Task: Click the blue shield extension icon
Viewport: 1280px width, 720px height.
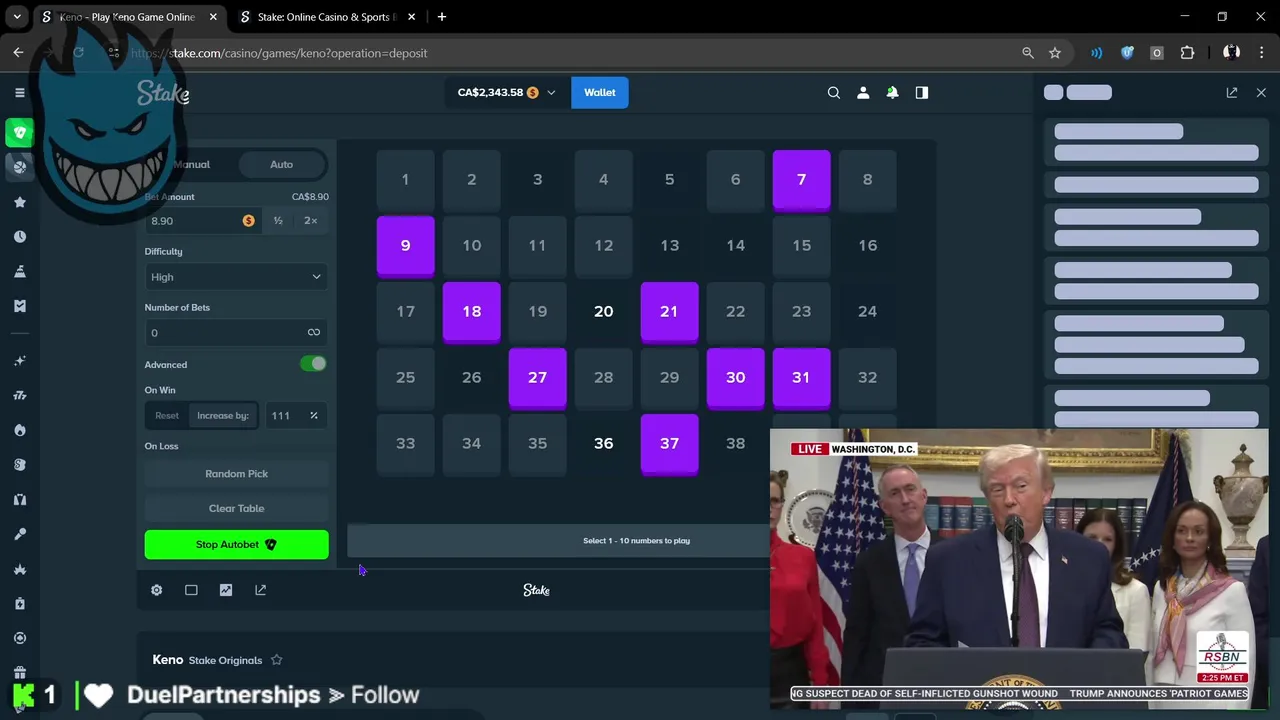Action: pos(1127,53)
